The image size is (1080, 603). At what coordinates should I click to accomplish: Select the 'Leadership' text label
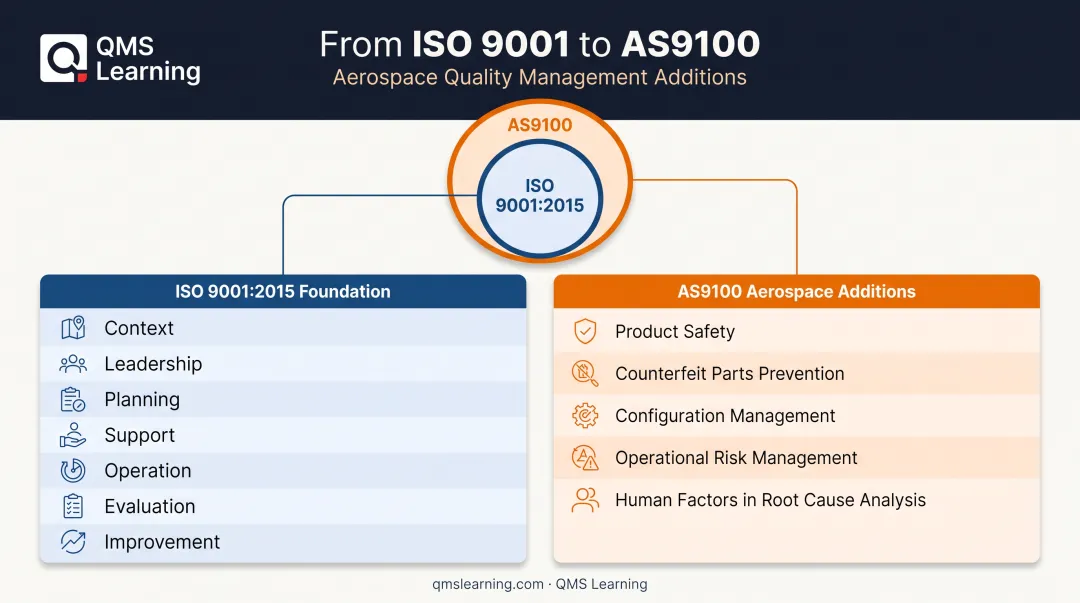pyautogui.click(x=154, y=364)
